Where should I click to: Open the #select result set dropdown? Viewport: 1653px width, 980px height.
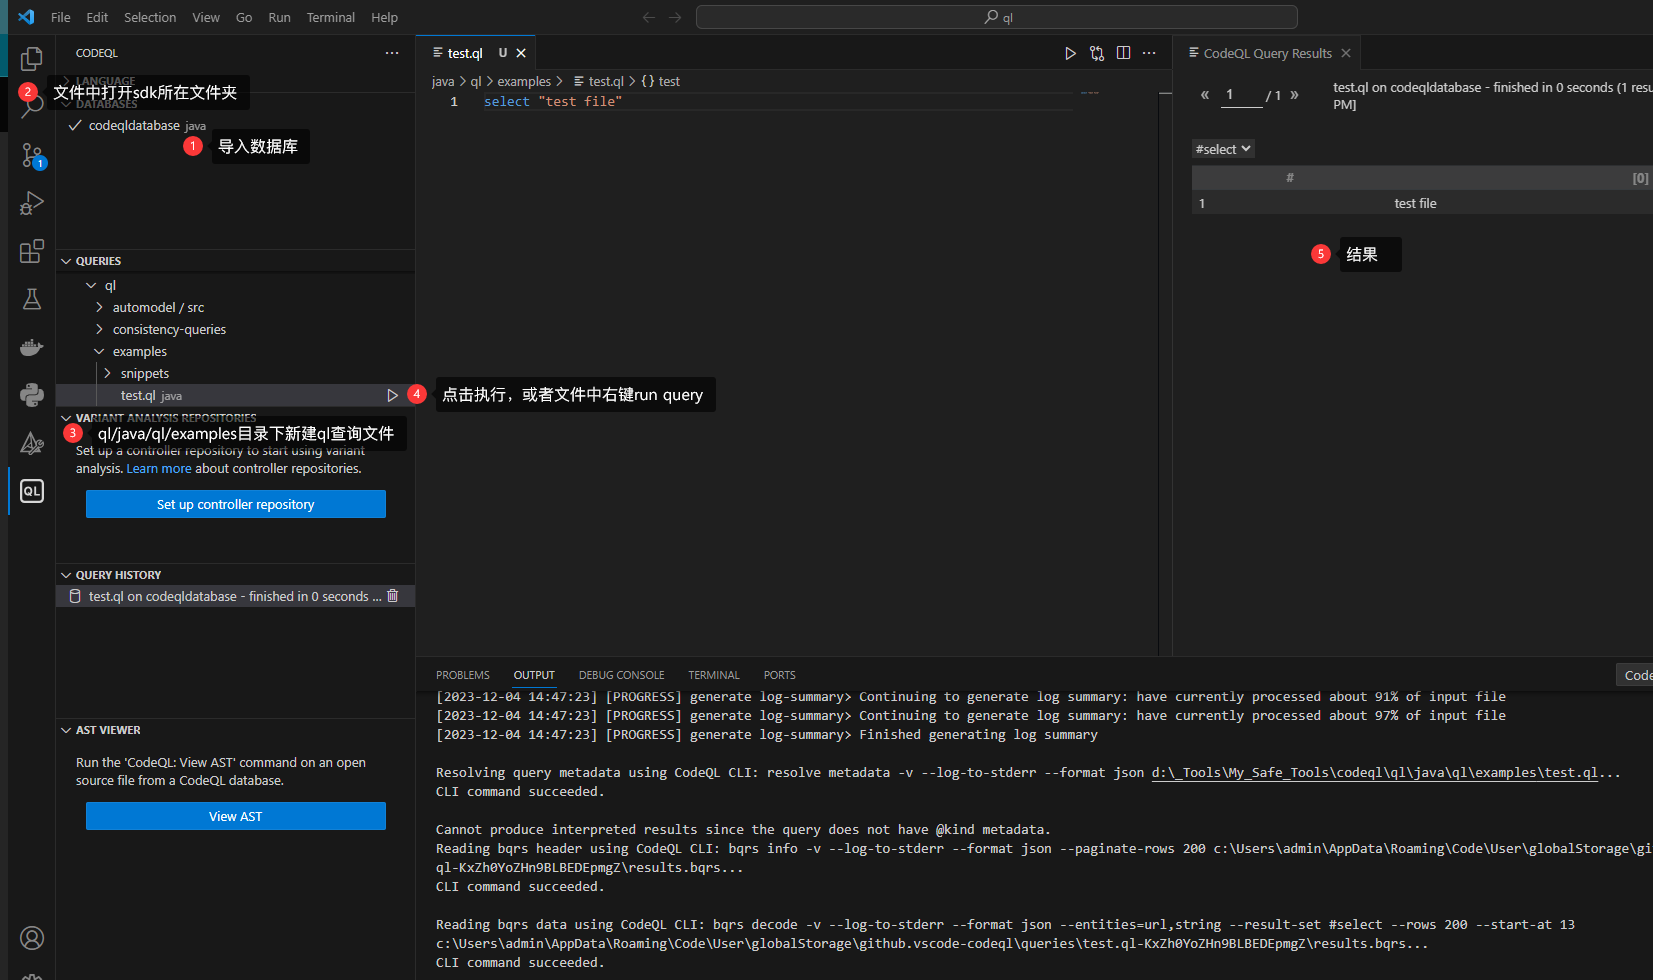tap(1223, 149)
